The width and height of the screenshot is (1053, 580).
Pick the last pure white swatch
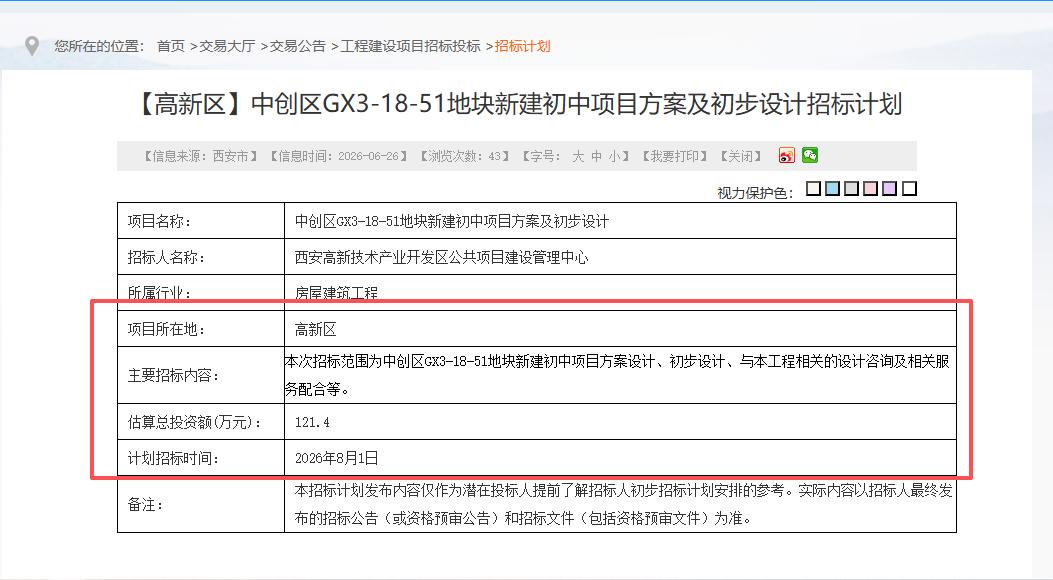click(909, 188)
